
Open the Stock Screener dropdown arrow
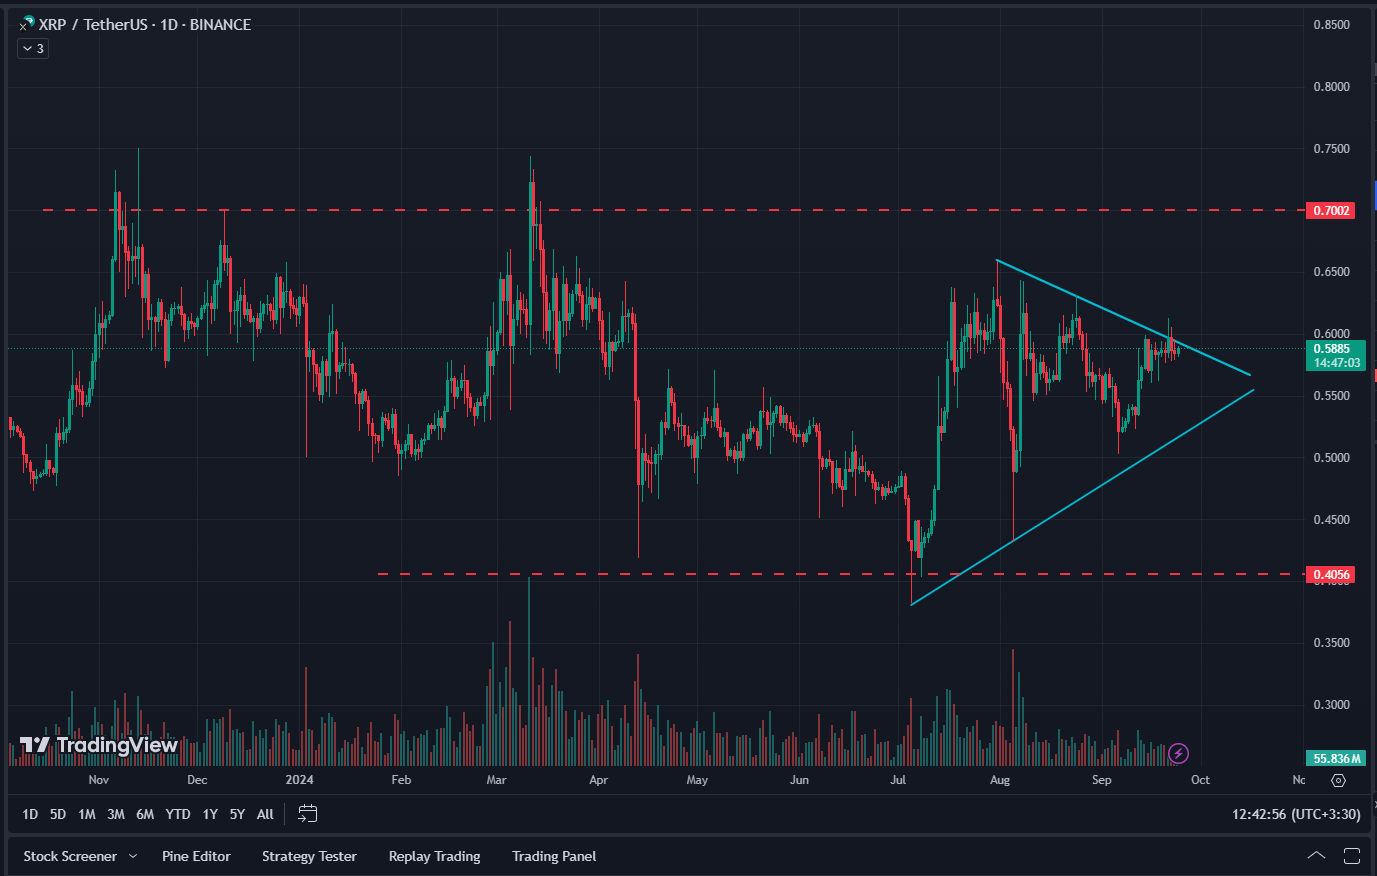(133, 856)
